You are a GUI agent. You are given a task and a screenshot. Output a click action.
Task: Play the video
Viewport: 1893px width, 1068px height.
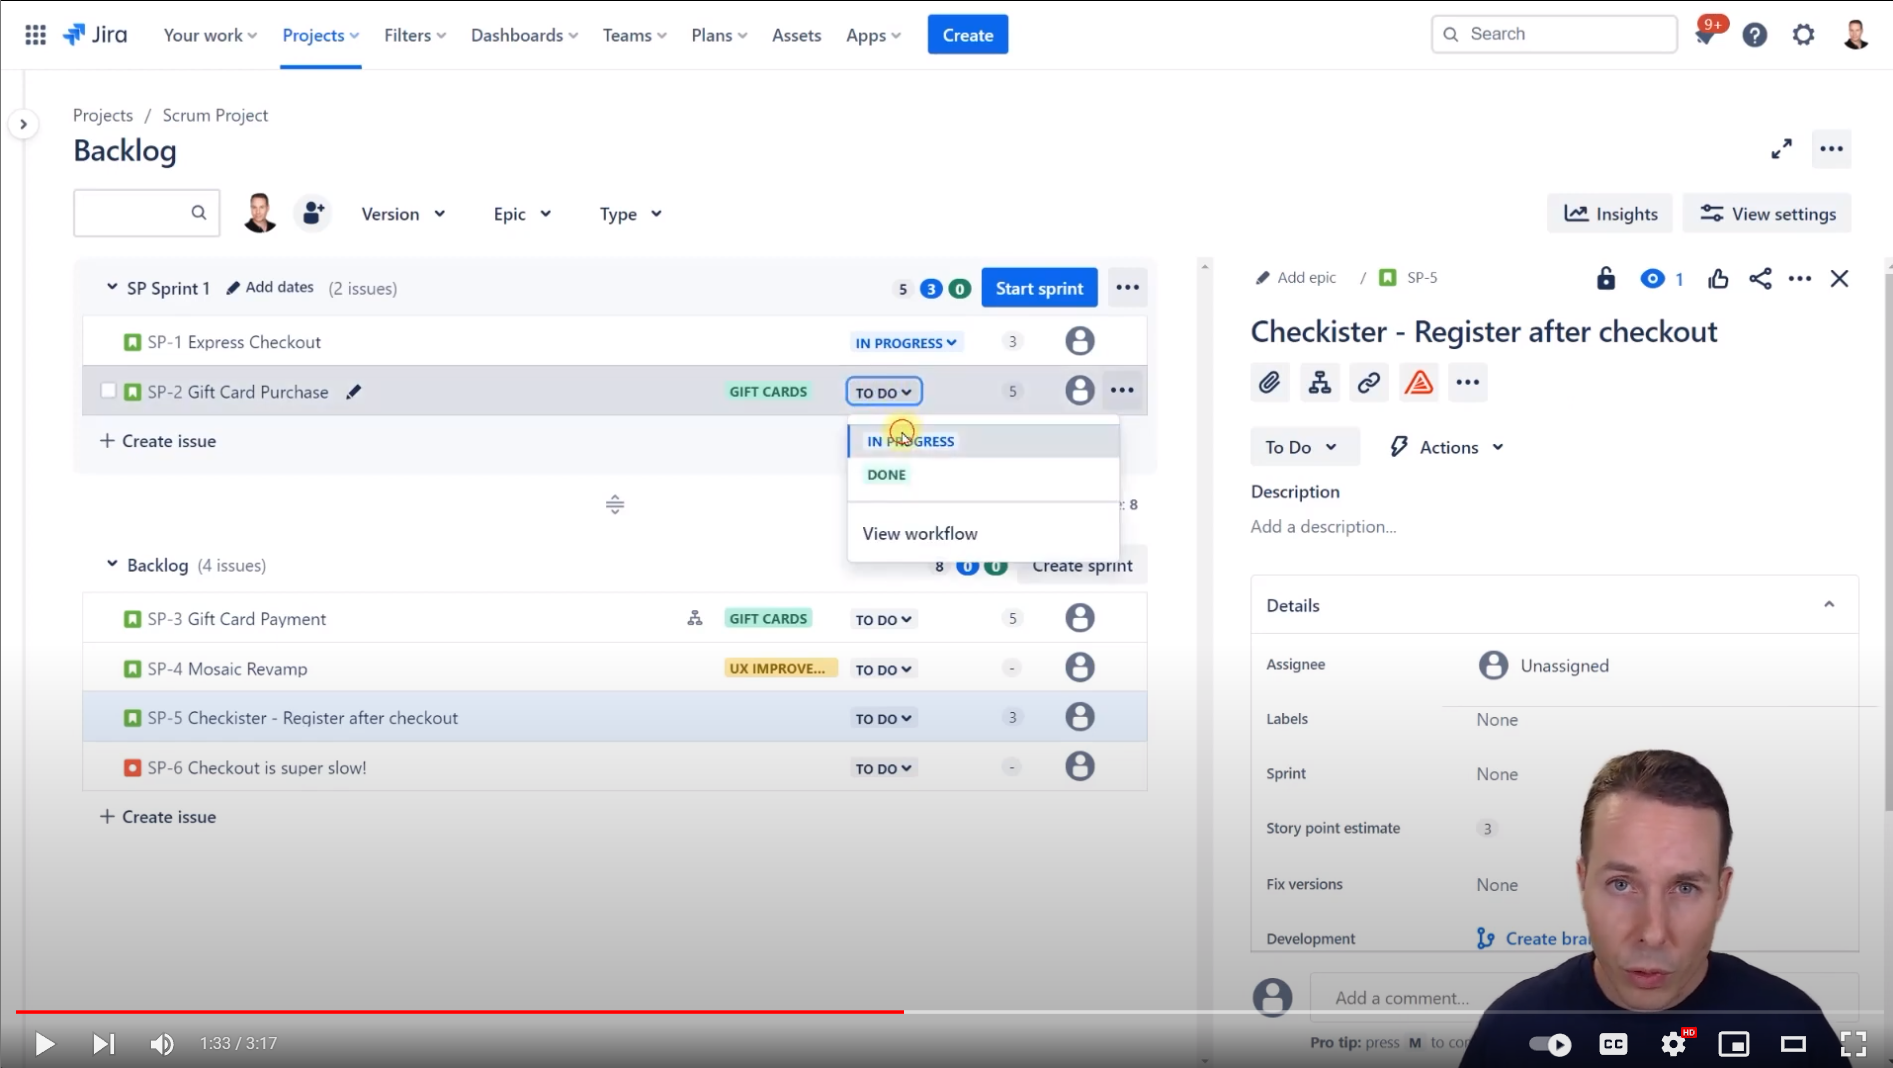tap(44, 1044)
